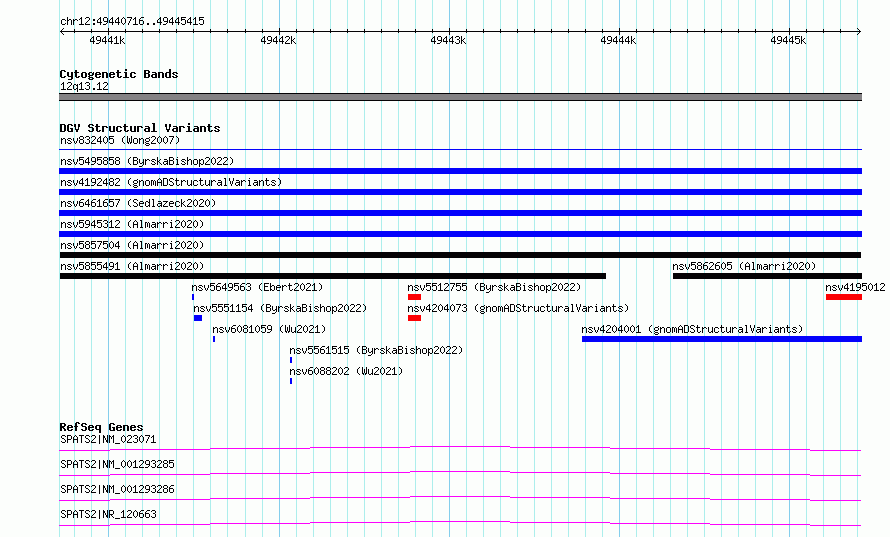Click the grey 12q13.12 cytogenetic band bar

click(460, 97)
